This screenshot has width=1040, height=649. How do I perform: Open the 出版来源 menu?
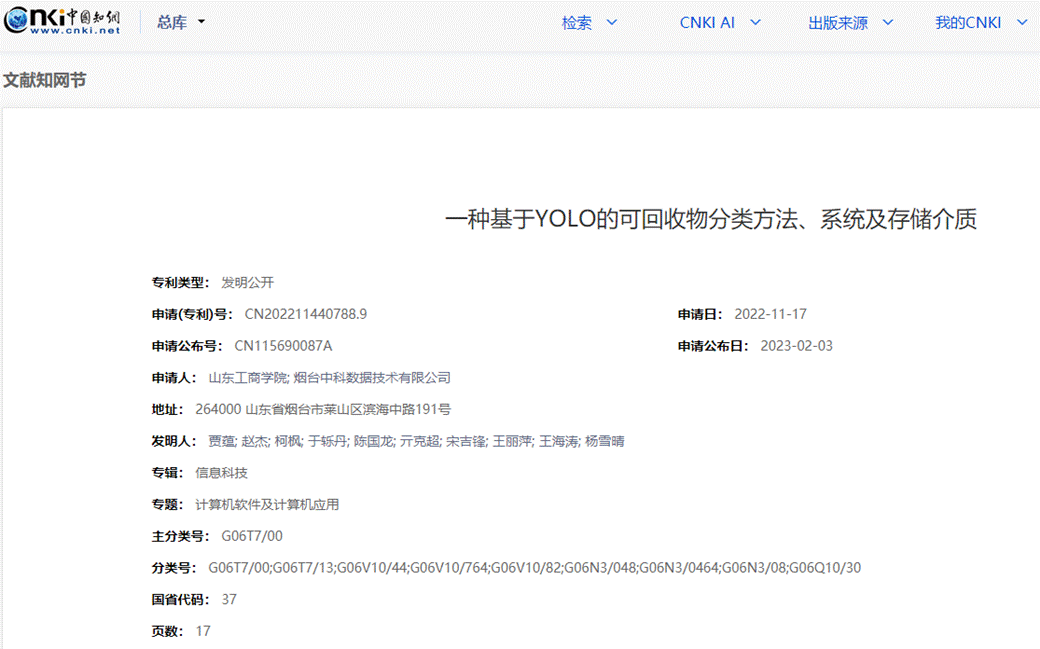850,23
